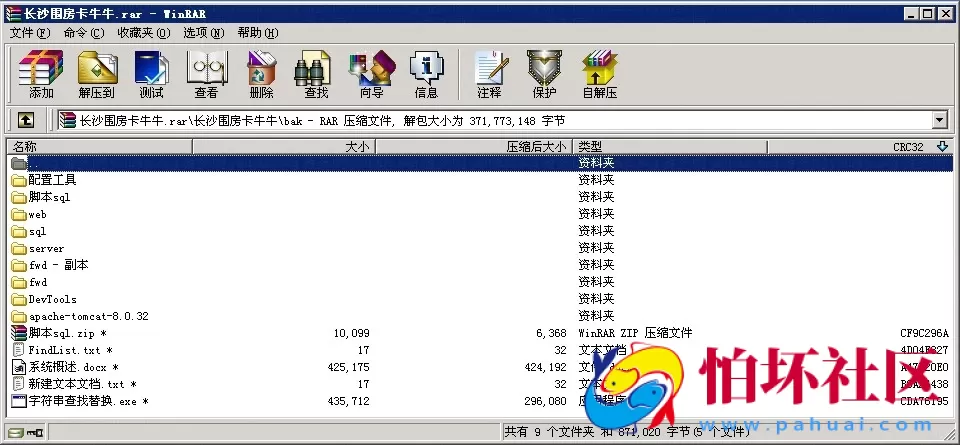Open the Options (选项) menu
Viewport: 960px width, 445px height.
[x=204, y=33]
